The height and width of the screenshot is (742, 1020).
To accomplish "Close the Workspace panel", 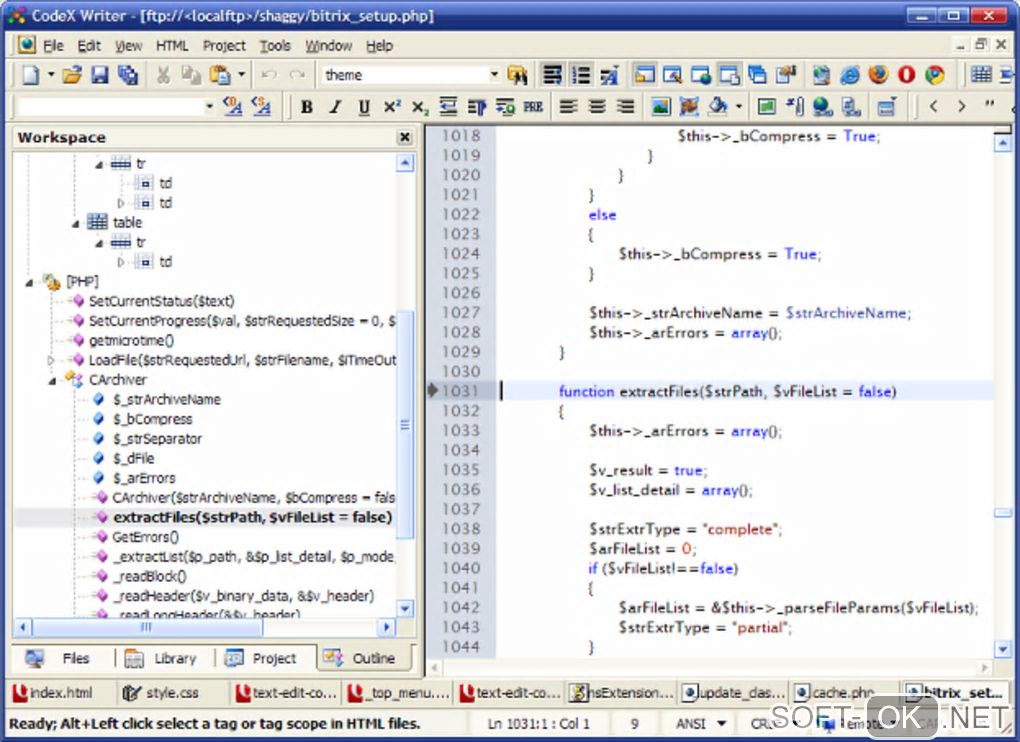I will coord(405,137).
